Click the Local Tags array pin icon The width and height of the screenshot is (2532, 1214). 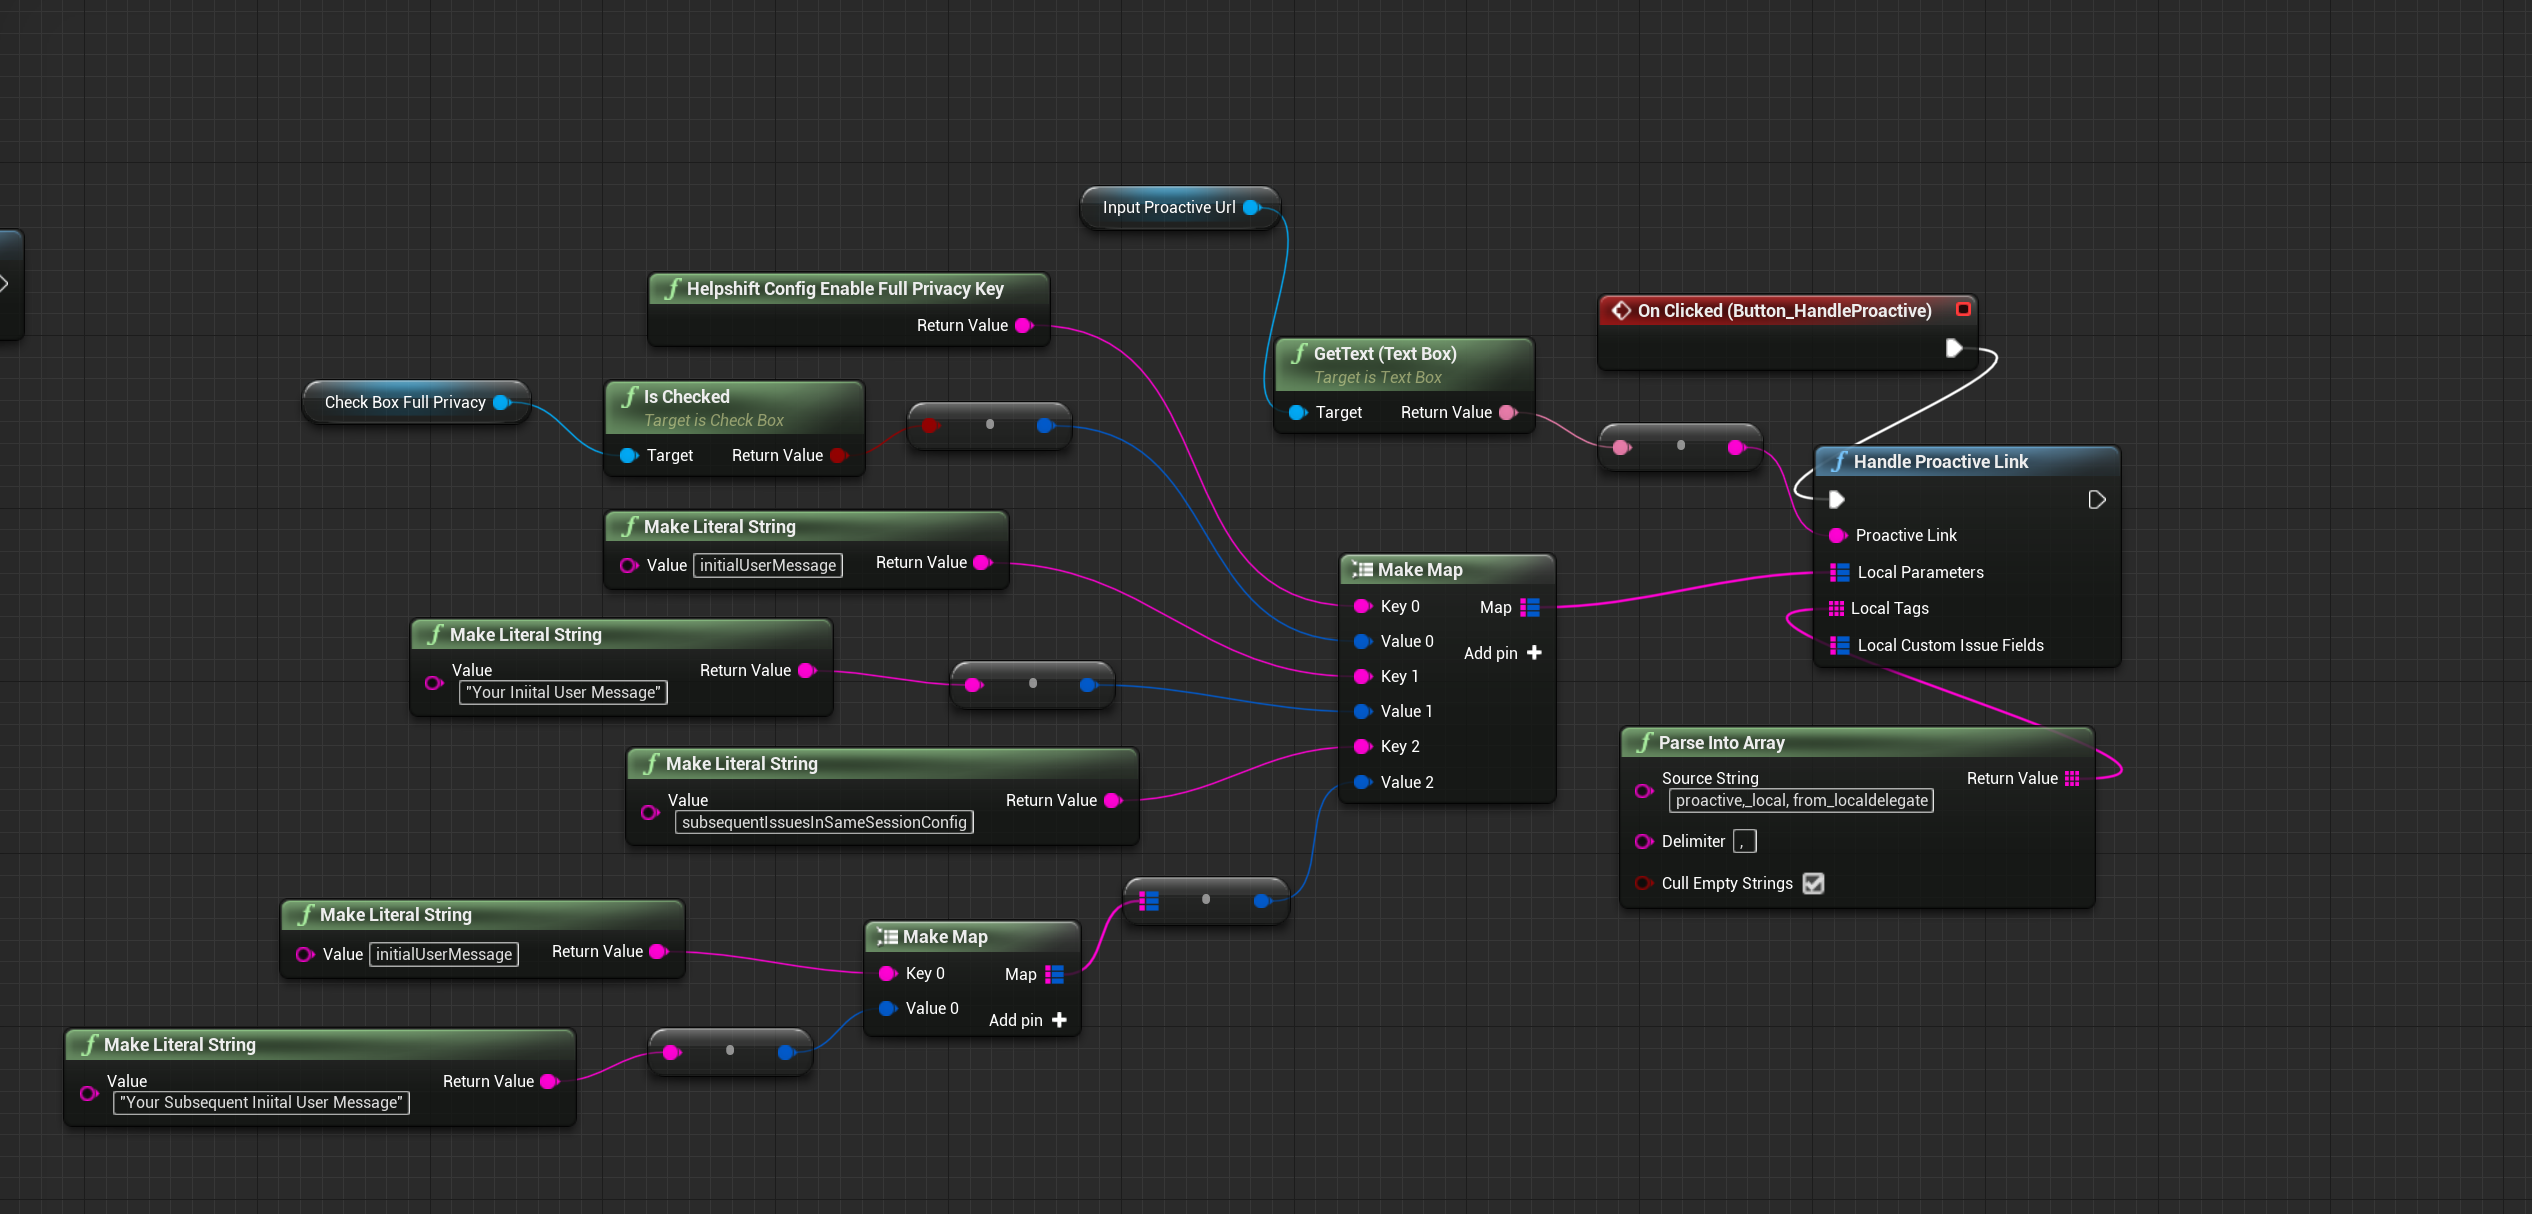coord(1835,608)
